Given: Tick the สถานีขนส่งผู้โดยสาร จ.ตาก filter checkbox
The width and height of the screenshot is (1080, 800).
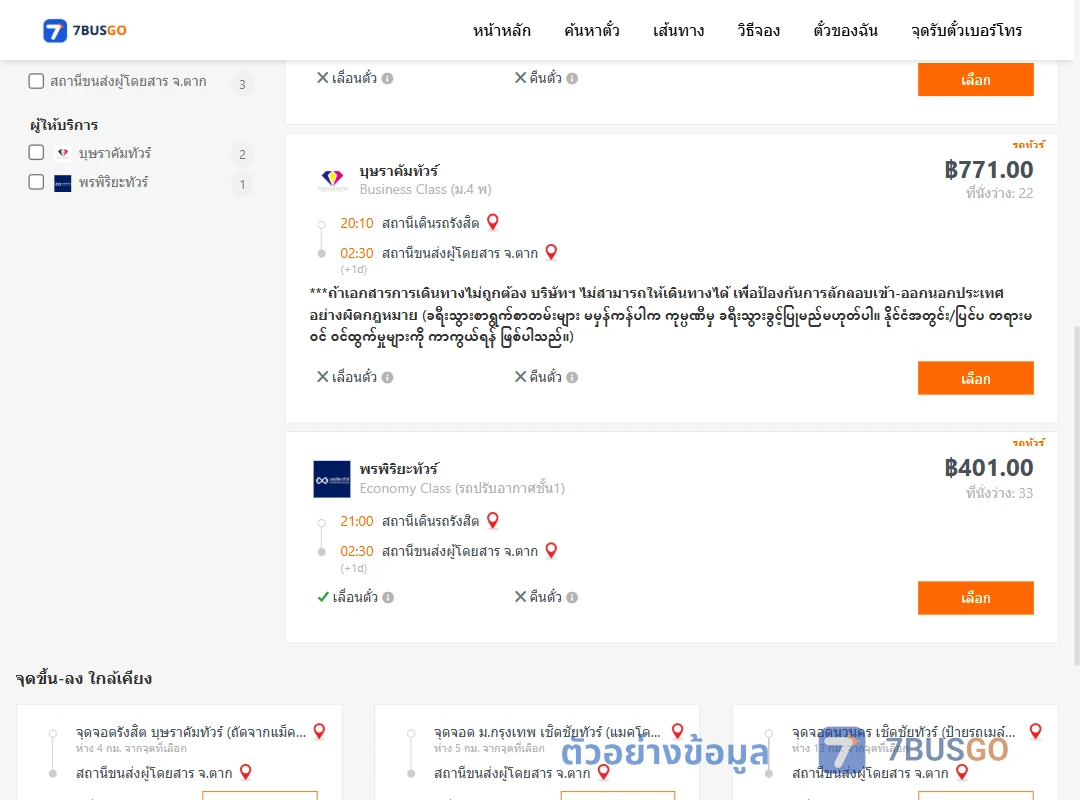Looking at the screenshot, I should (x=37, y=81).
